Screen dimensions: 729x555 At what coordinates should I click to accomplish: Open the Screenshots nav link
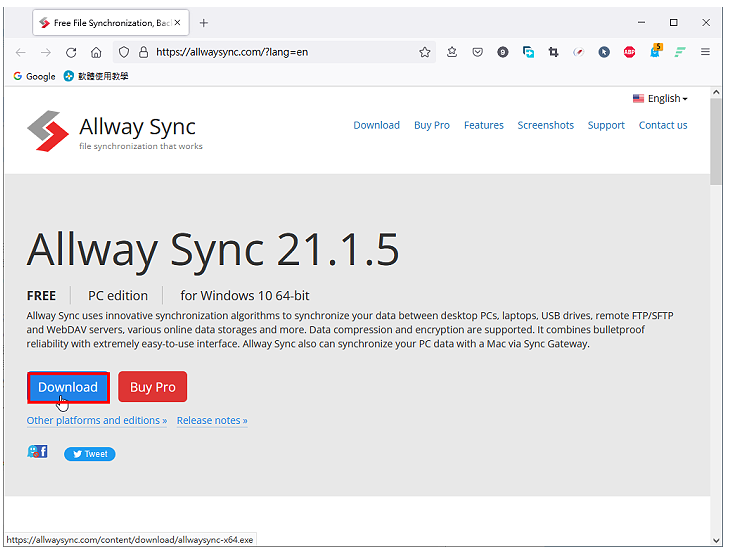546,126
